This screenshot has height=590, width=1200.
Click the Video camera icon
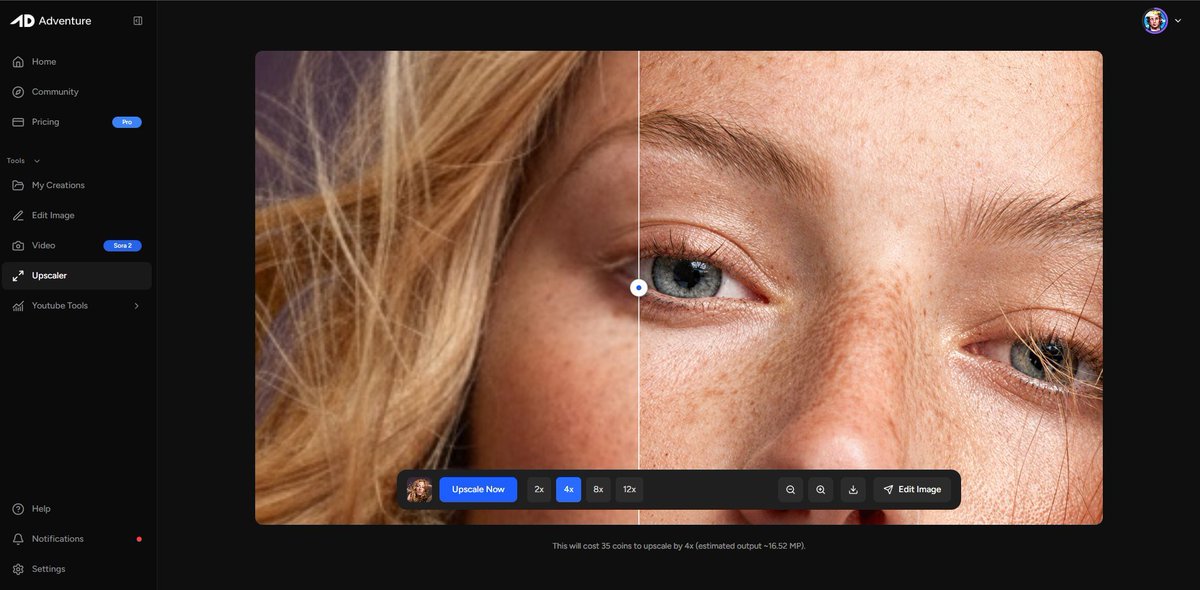pyautogui.click(x=18, y=245)
